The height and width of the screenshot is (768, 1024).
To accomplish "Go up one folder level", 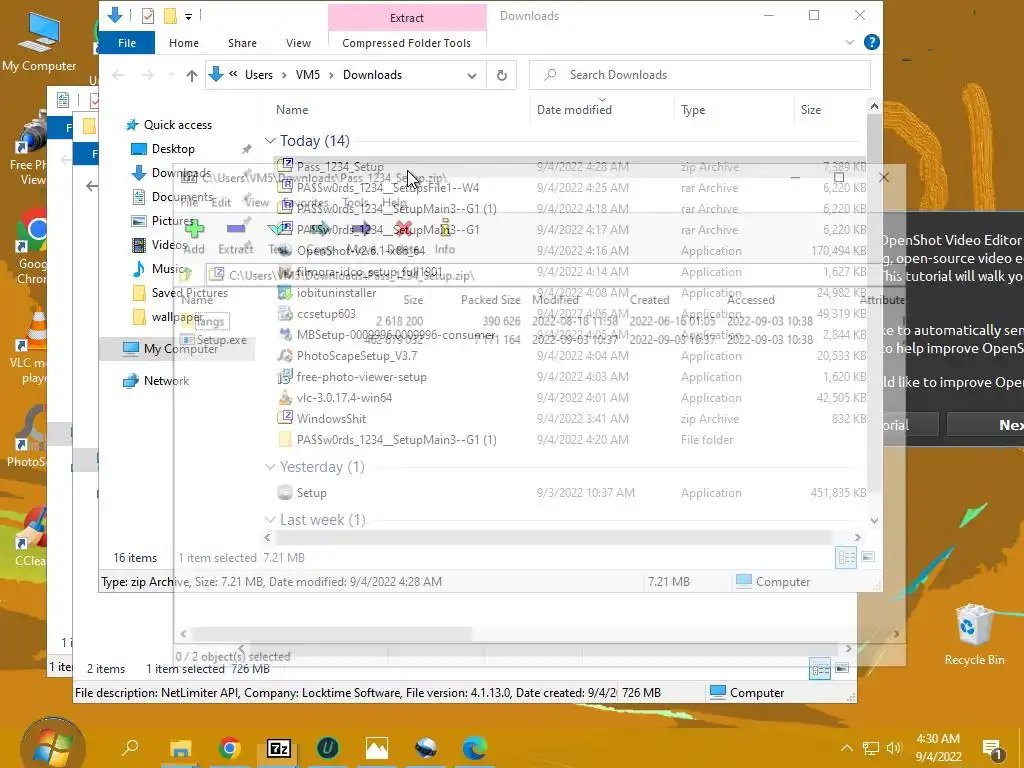I will tap(191, 75).
